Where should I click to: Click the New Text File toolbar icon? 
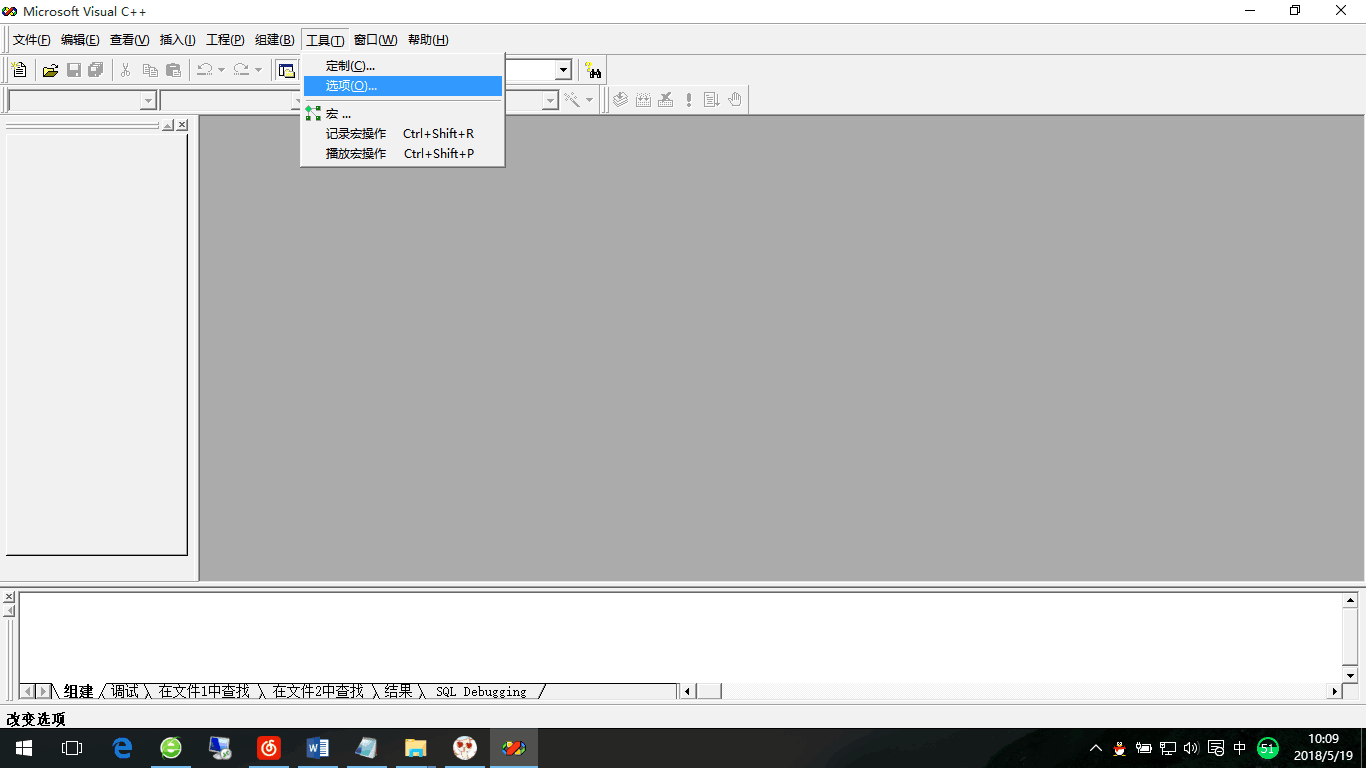19,70
